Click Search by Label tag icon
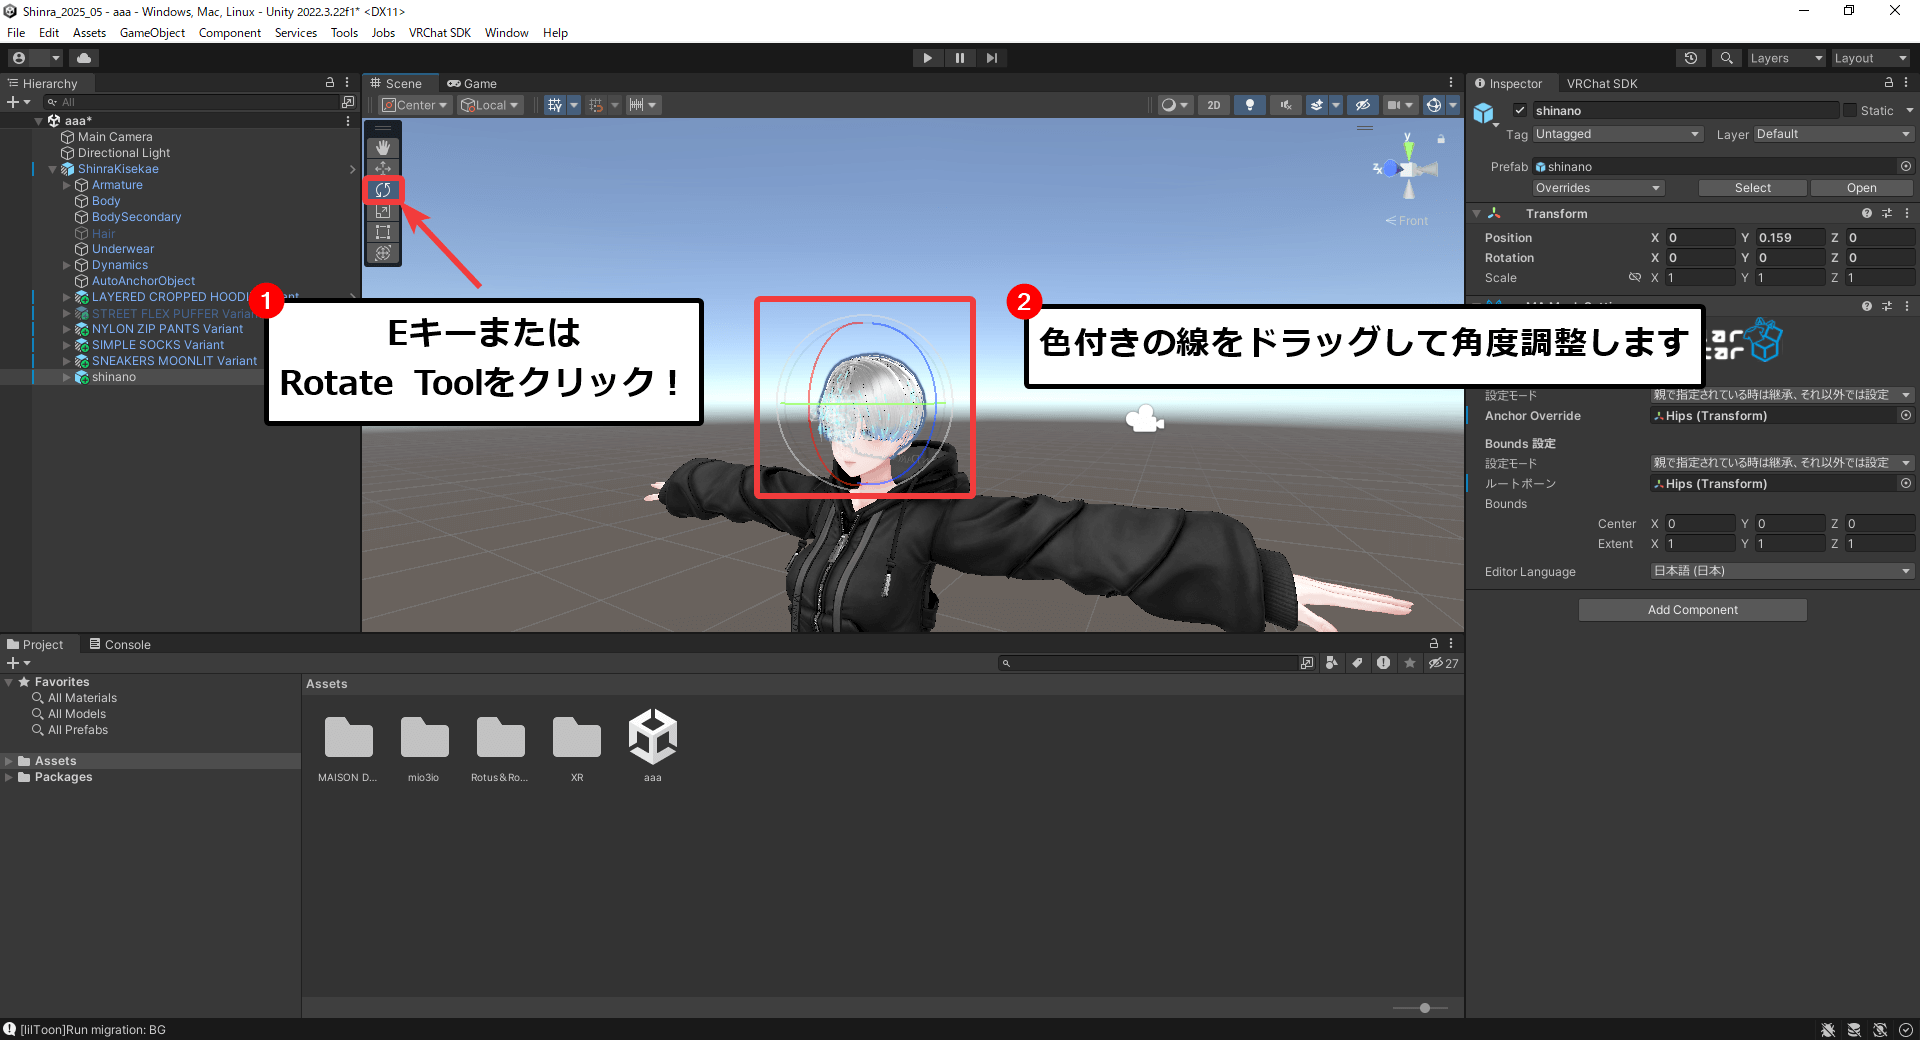This screenshot has width=1920, height=1040. click(x=1357, y=663)
